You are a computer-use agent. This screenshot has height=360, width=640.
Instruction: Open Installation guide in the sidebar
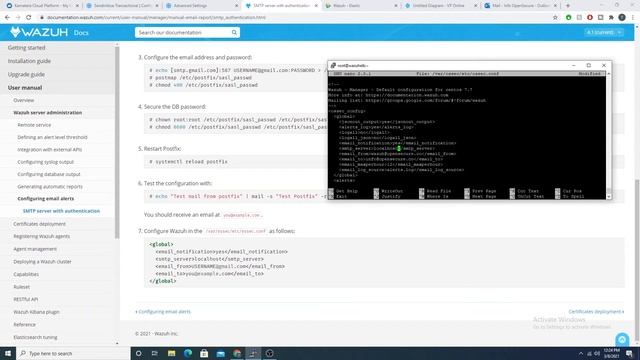[29, 61]
